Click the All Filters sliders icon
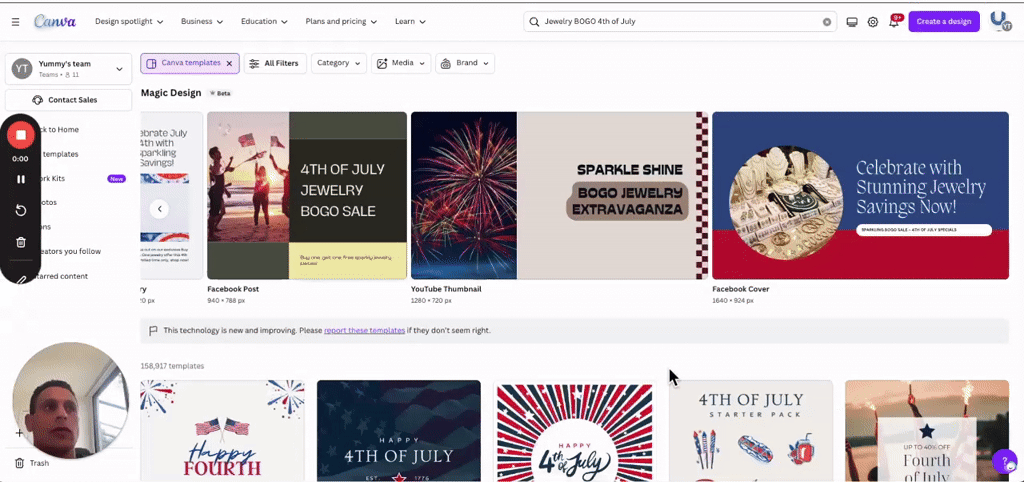This screenshot has width=1024, height=482. (255, 63)
